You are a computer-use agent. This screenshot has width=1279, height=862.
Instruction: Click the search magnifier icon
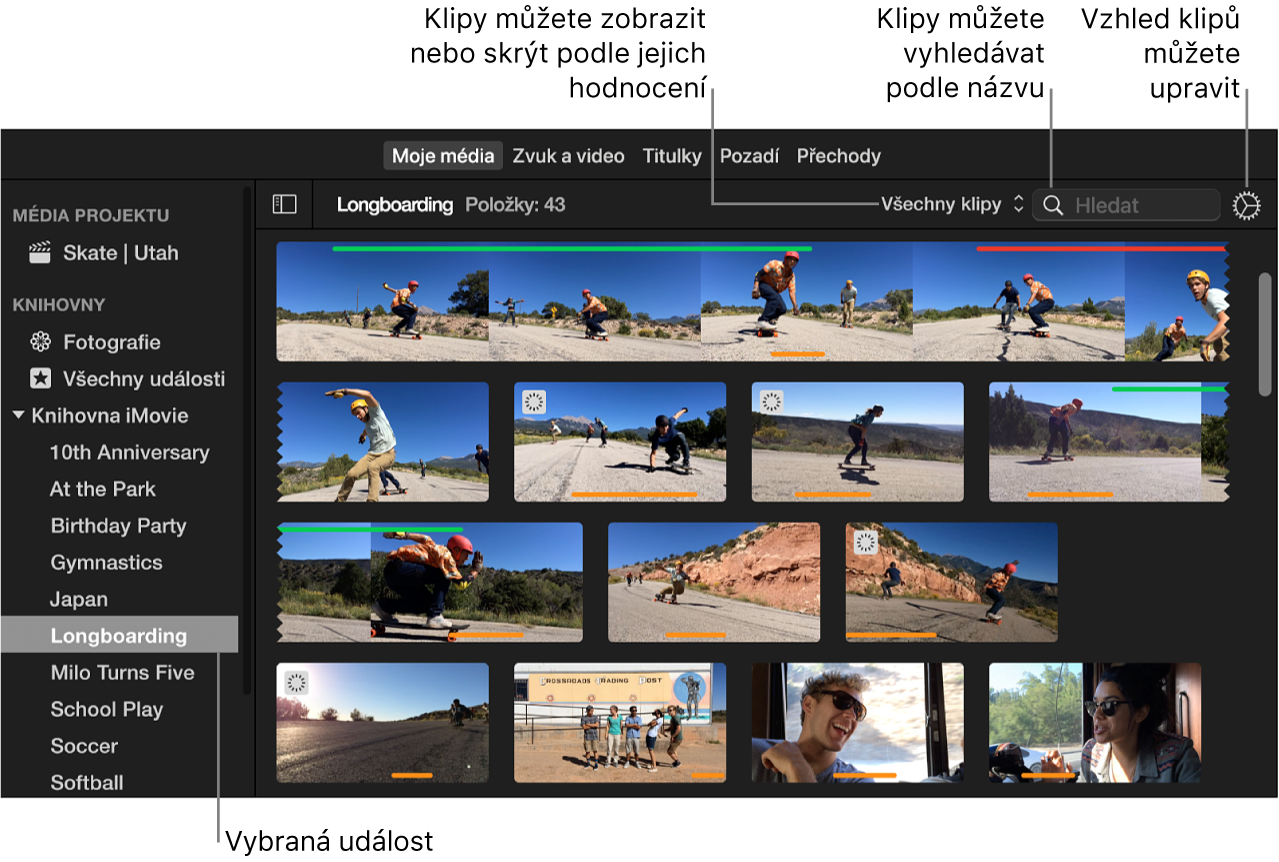(x=1053, y=205)
